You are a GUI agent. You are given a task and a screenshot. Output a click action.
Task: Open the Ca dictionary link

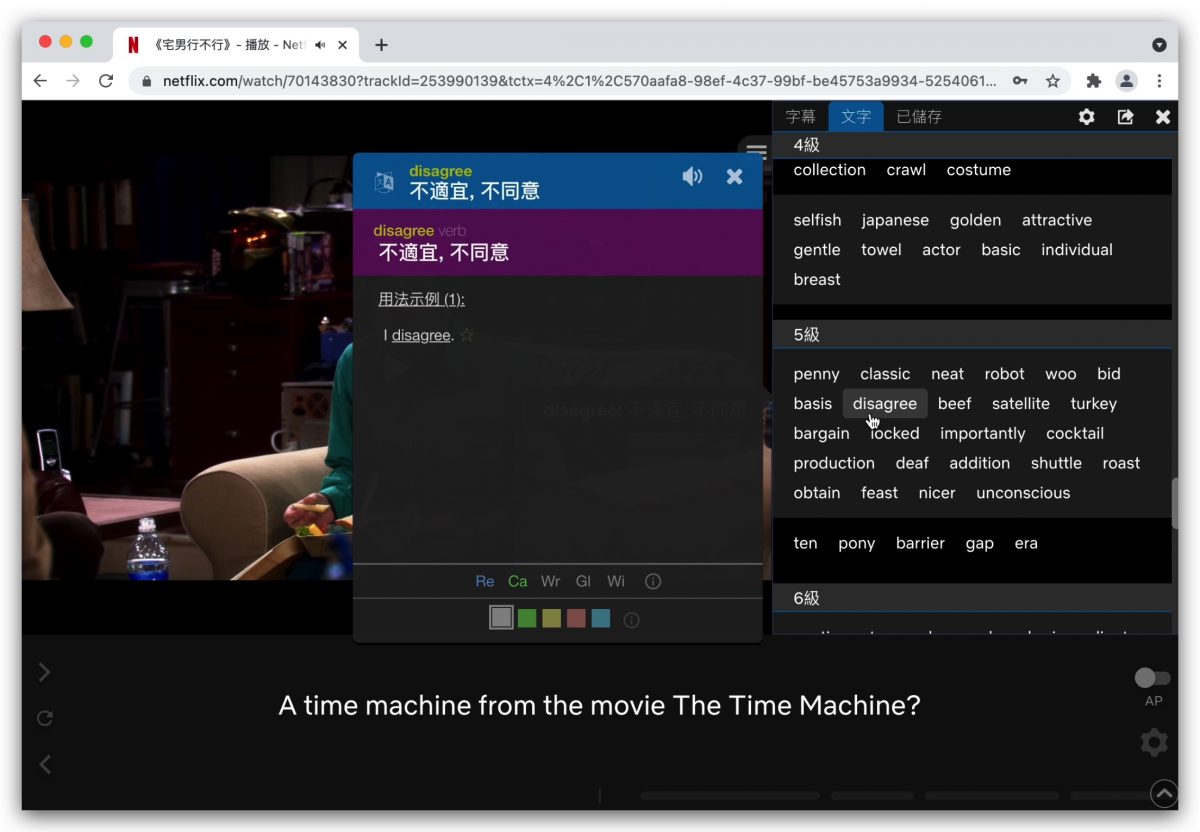click(x=518, y=581)
